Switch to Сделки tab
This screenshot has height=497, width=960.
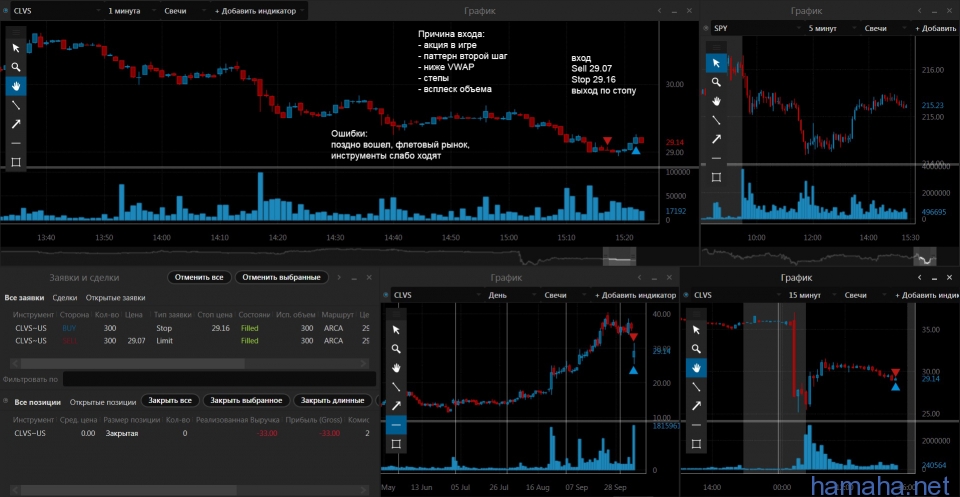click(65, 298)
